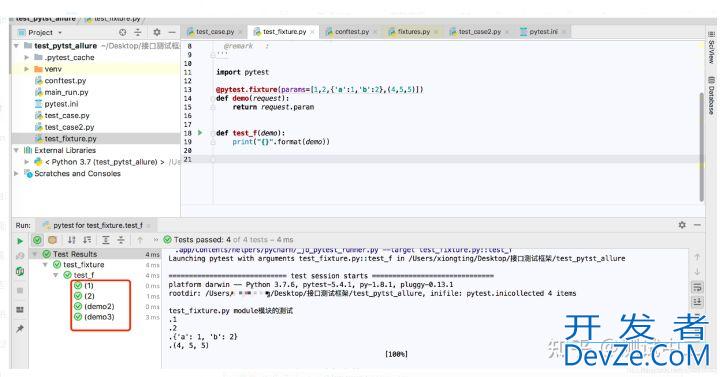
Task: Click the scroll to end console icon
Action: point(697,302)
